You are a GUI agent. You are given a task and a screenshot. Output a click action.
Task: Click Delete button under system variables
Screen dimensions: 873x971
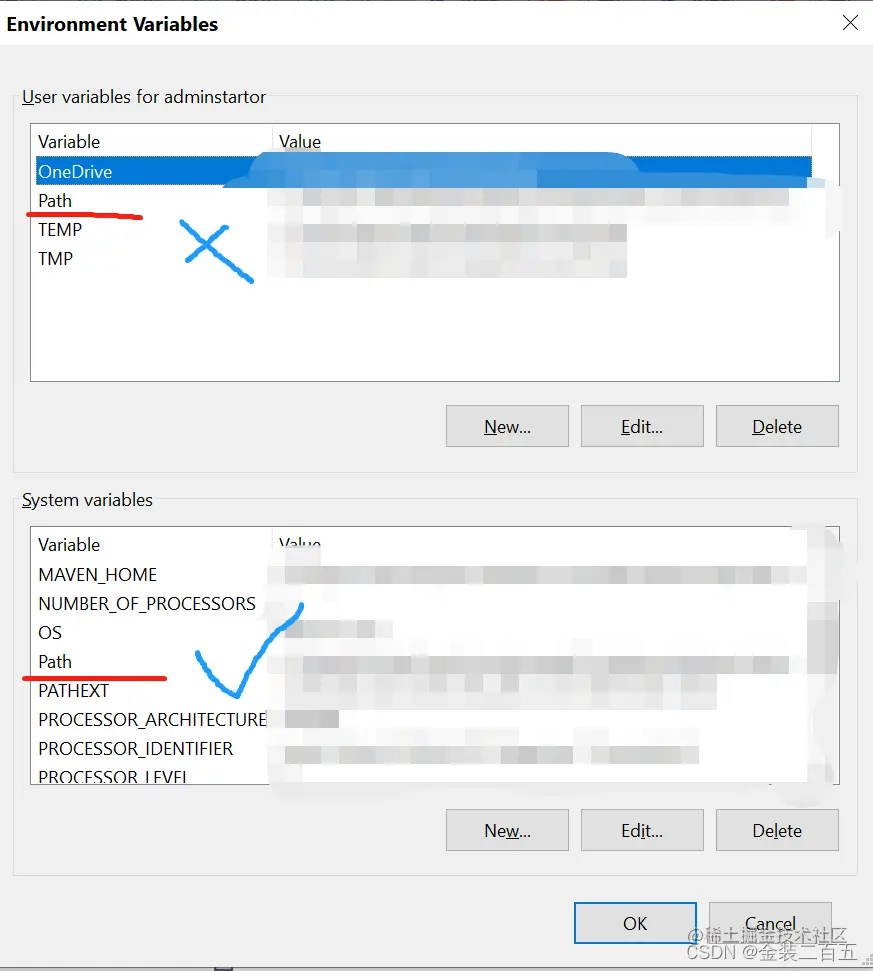click(x=777, y=830)
